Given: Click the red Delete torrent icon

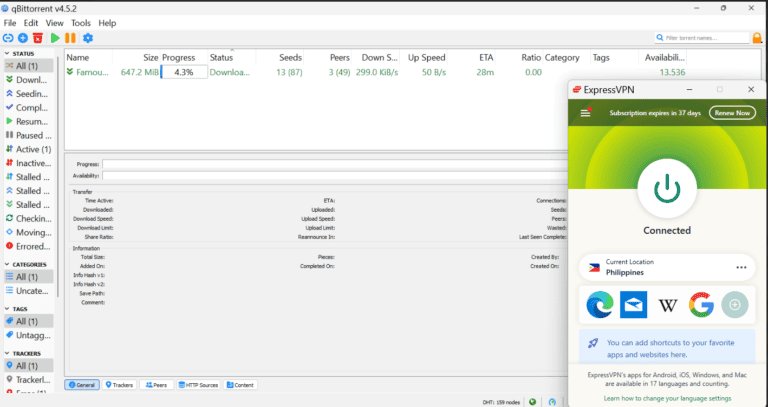Looking at the screenshot, I should pos(38,38).
